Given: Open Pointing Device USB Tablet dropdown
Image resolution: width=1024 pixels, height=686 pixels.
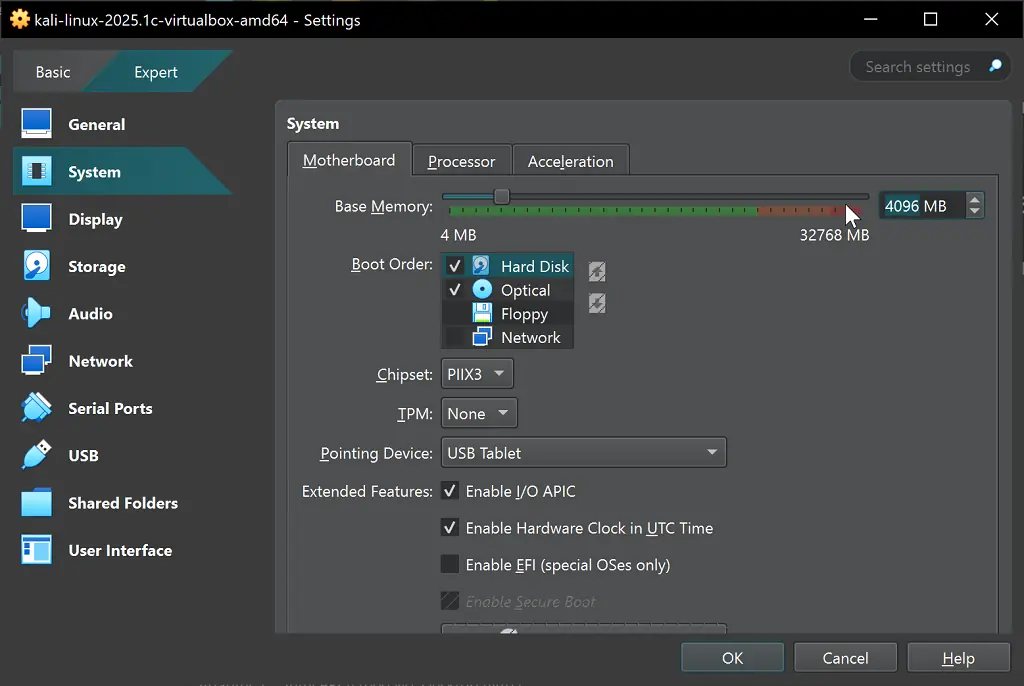Looking at the screenshot, I should [583, 452].
